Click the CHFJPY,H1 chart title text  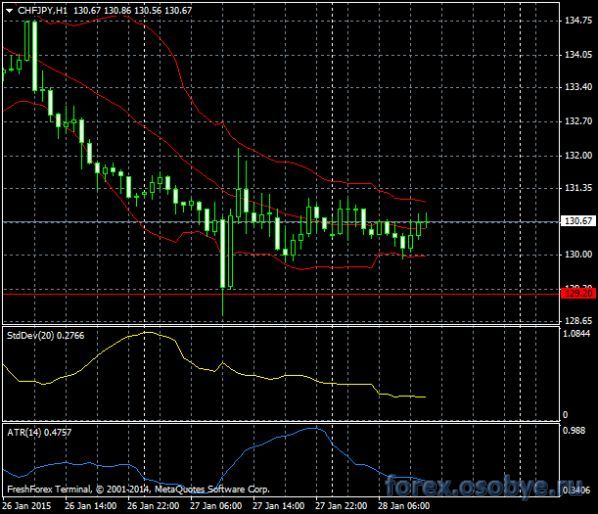point(42,11)
